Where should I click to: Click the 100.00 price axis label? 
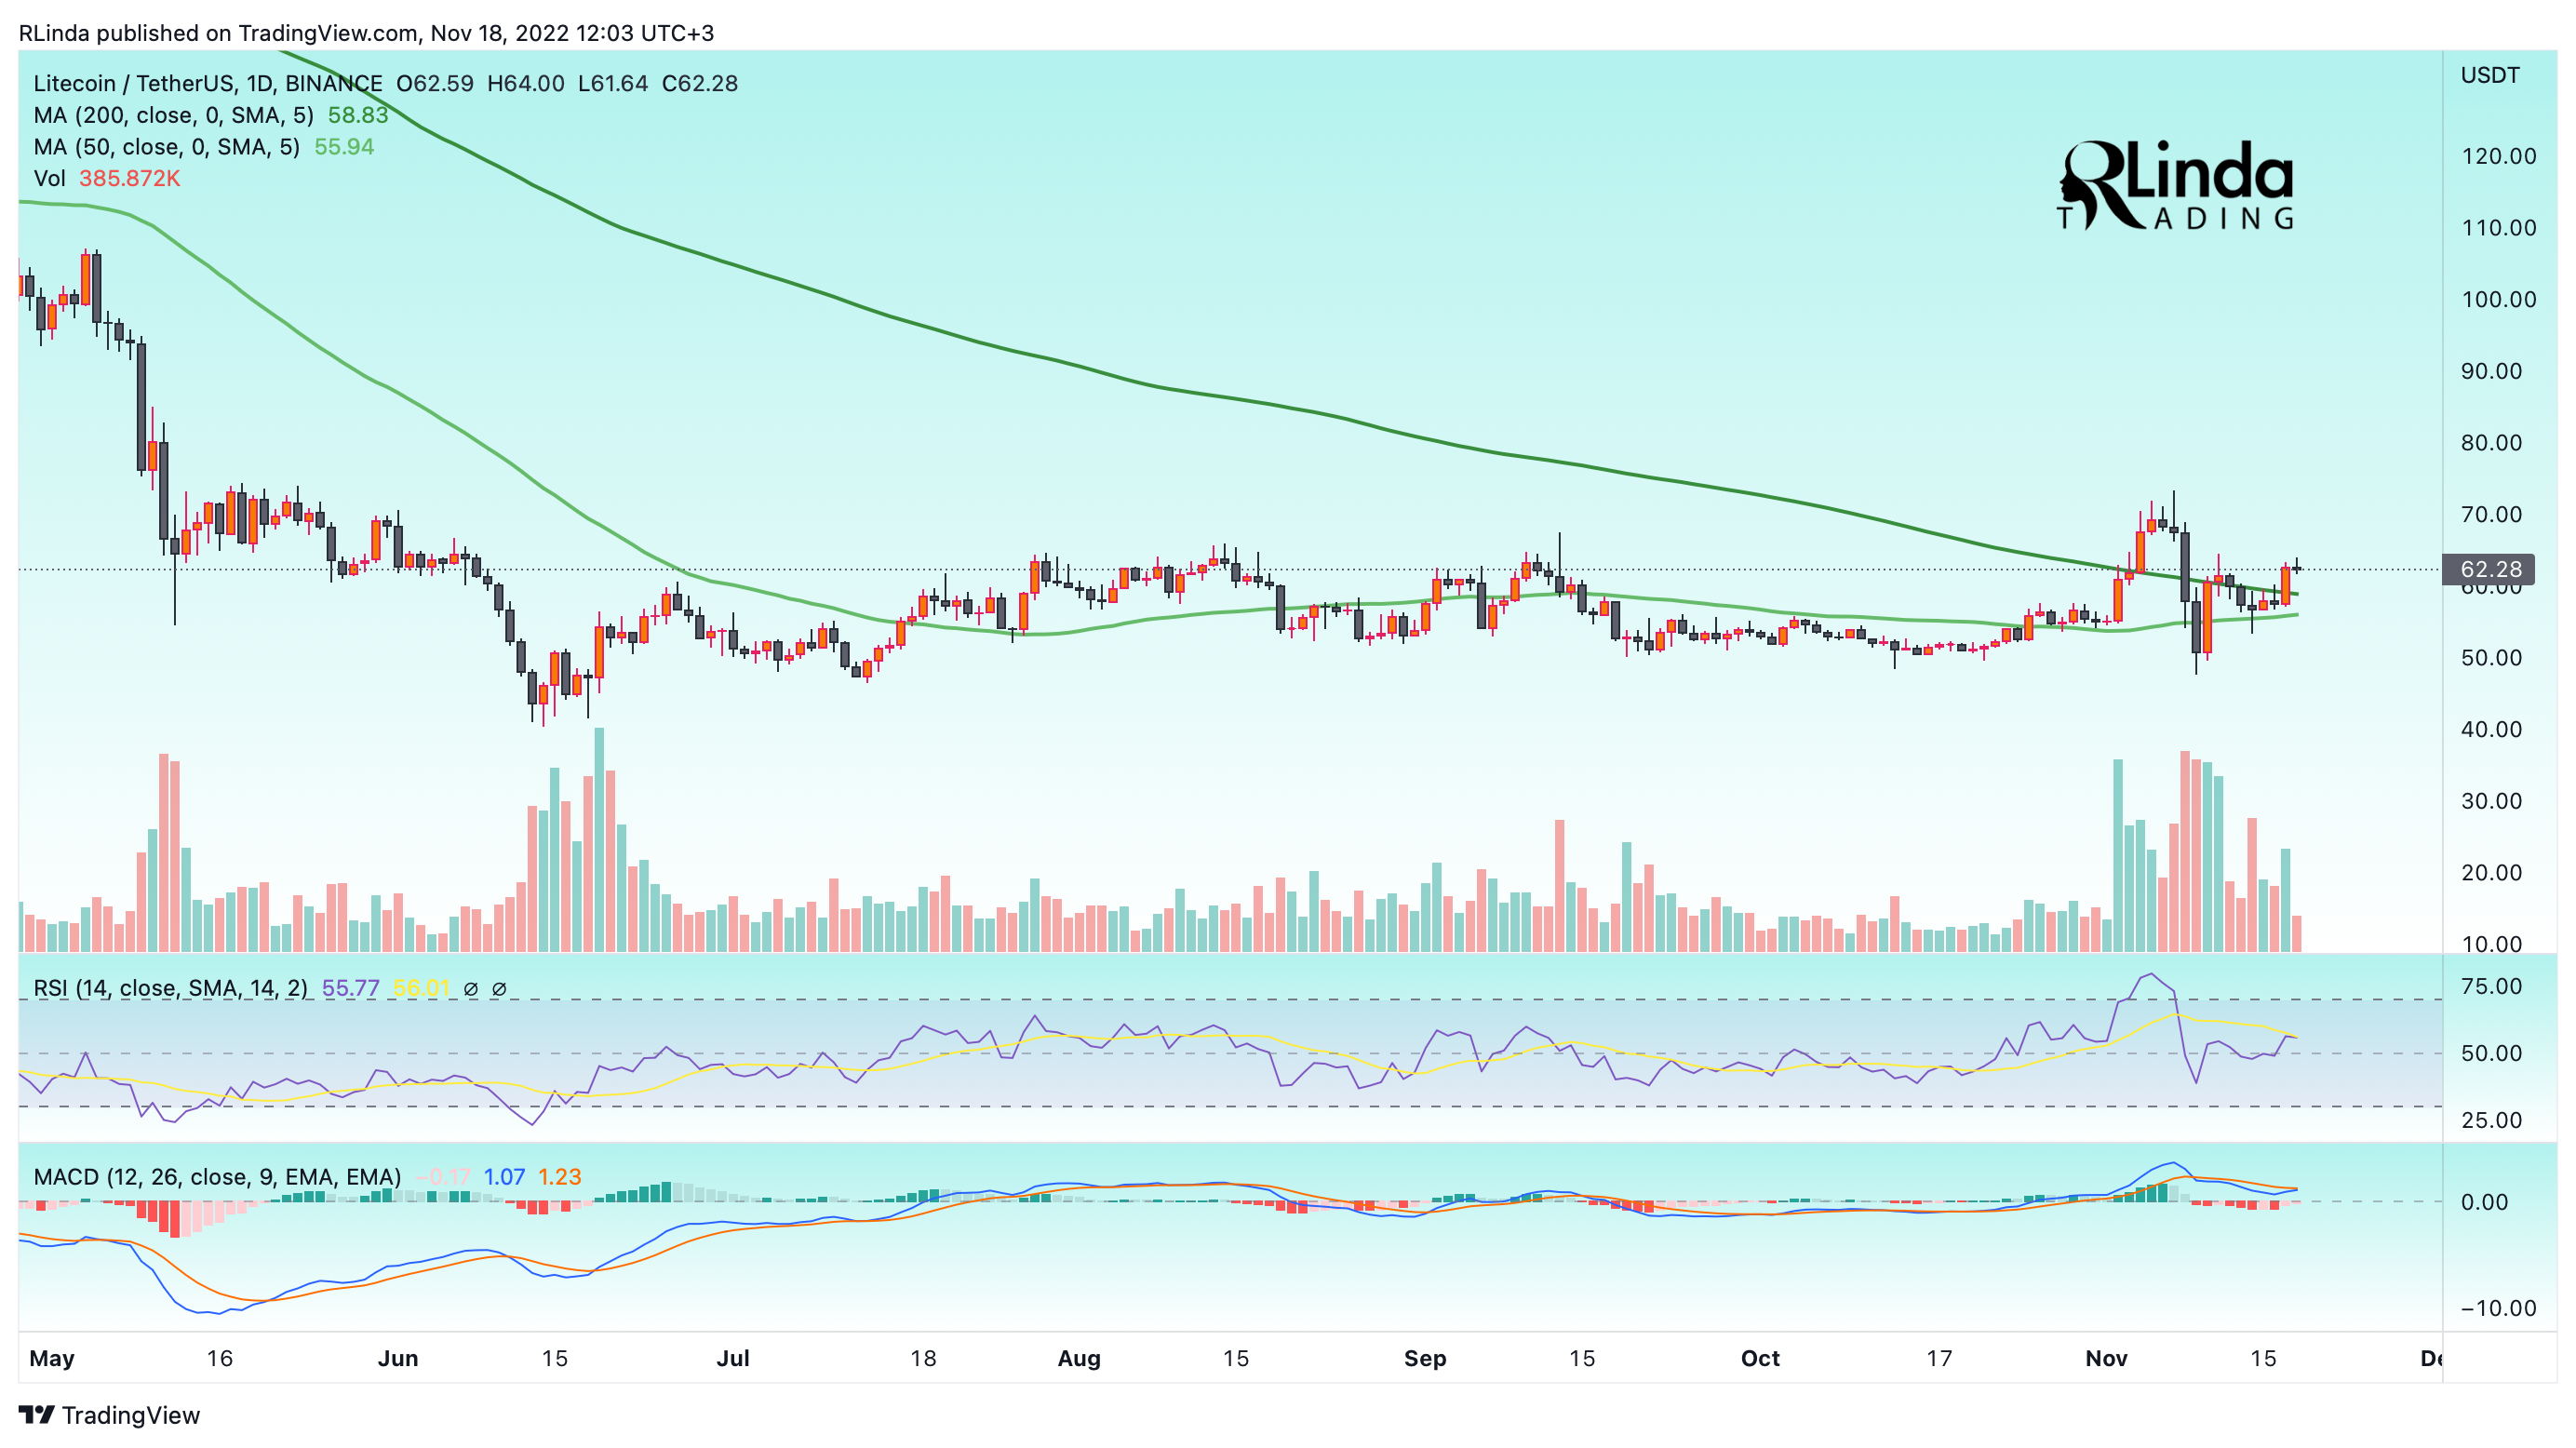2499,300
